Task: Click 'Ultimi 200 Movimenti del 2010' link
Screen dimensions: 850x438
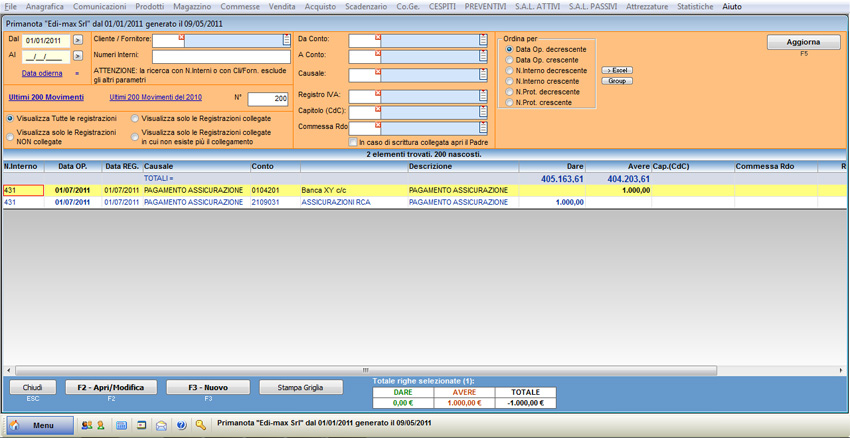Action: [x=155, y=97]
